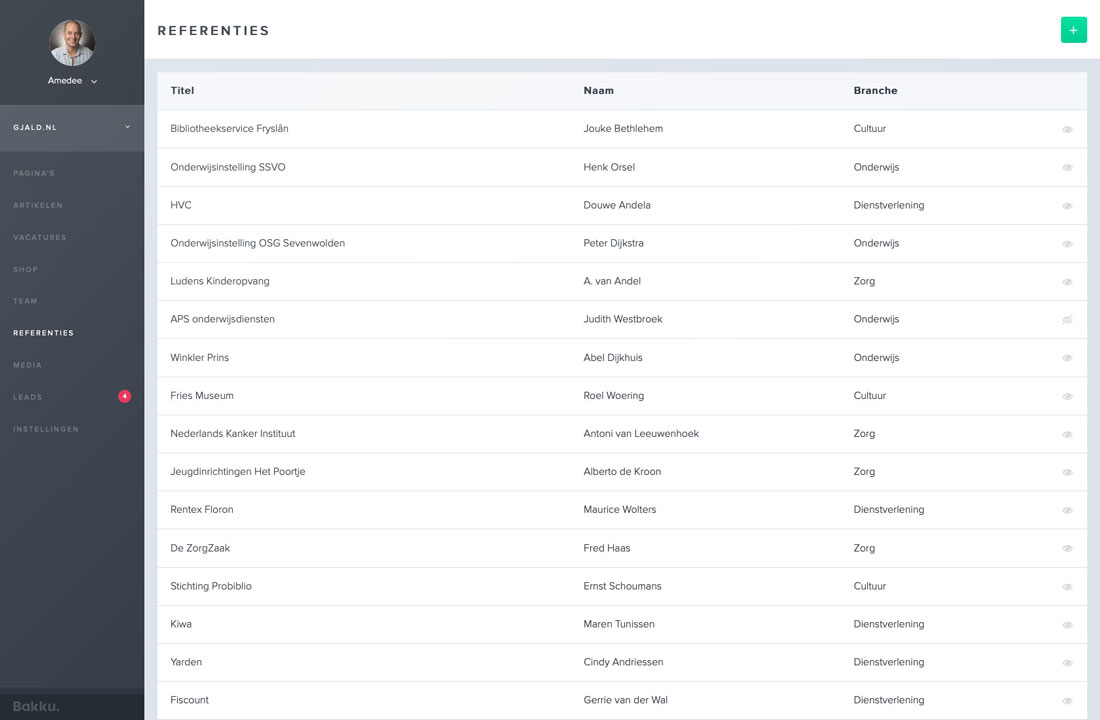This screenshot has height=720, width=1100.
Task: Click the Bakku logo in the sidebar footer
Action: (36, 706)
